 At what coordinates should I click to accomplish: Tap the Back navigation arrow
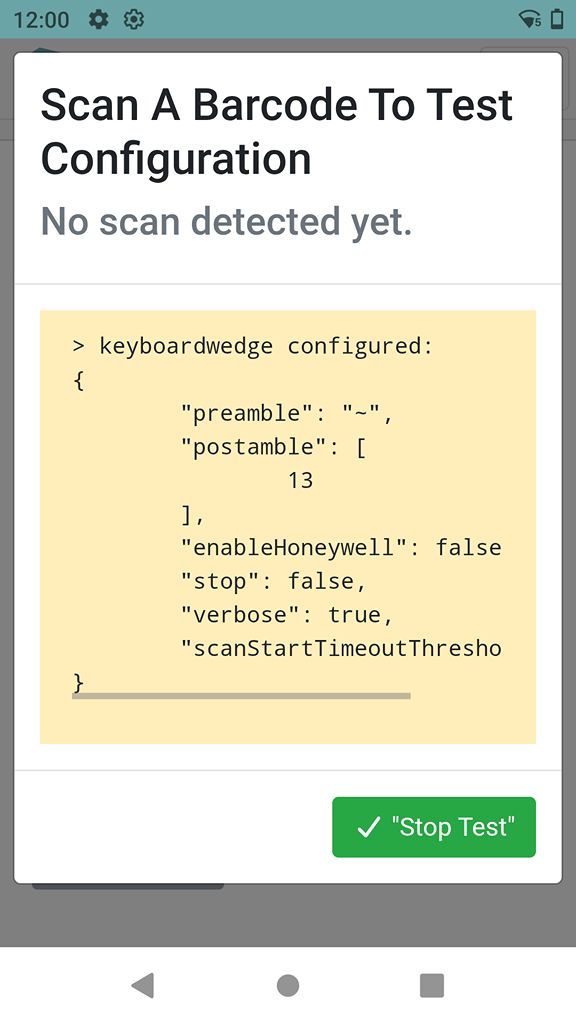pyautogui.click(x=143, y=984)
